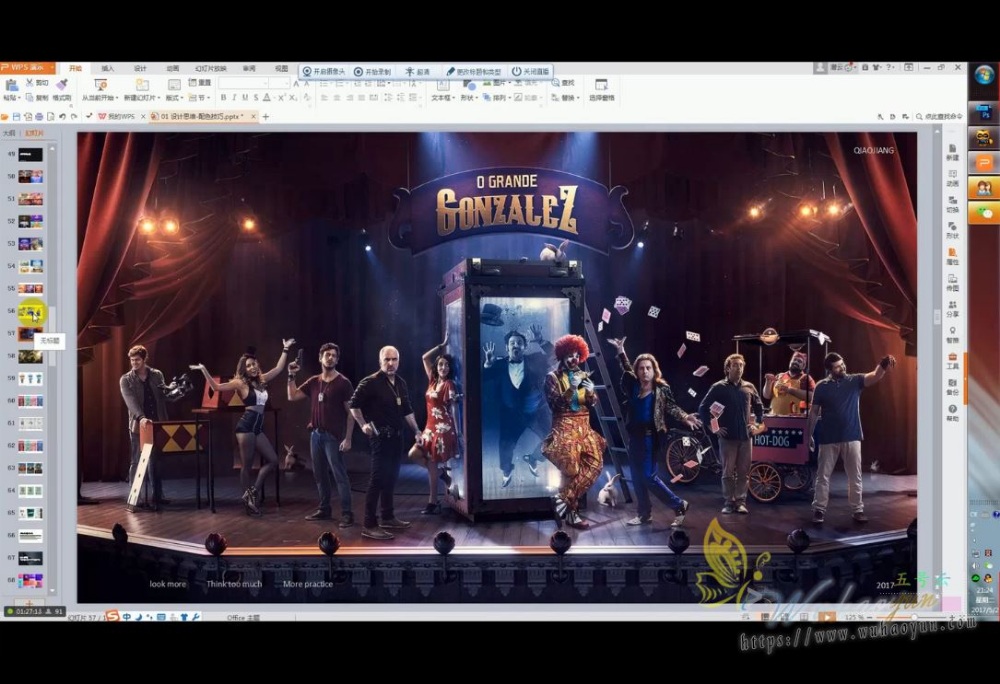Image resolution: width=1000 pixels, height=684 pixels.
Task: Open the 属性 (Properties) side panel icon
Action: pos(952,256)
